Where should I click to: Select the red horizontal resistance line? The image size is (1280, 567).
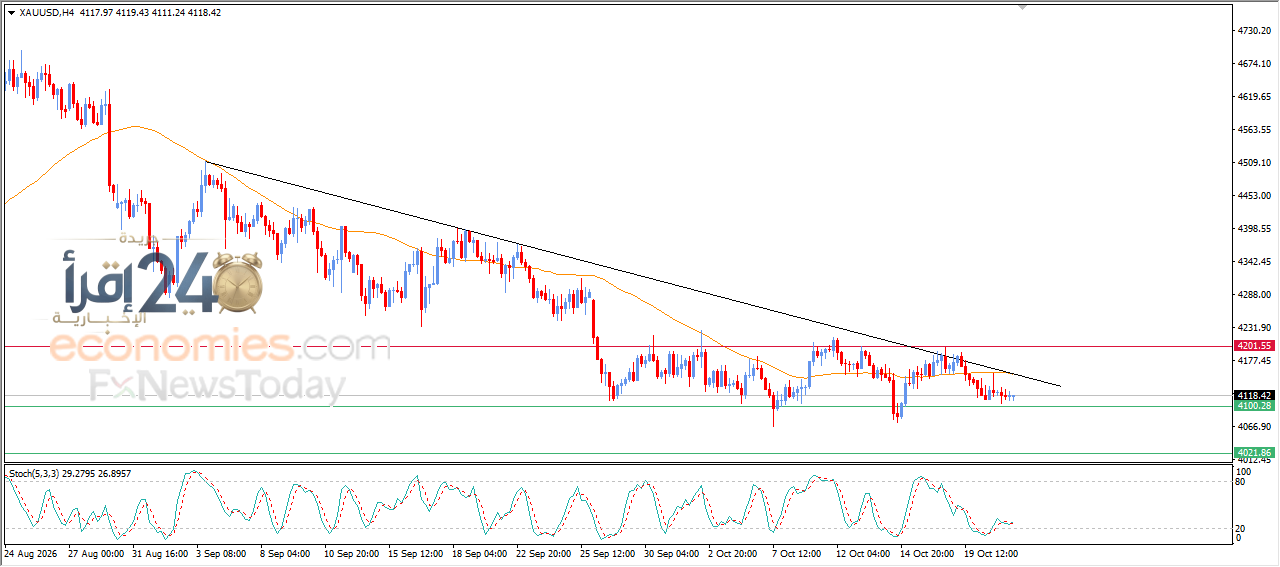coord(617,346)
